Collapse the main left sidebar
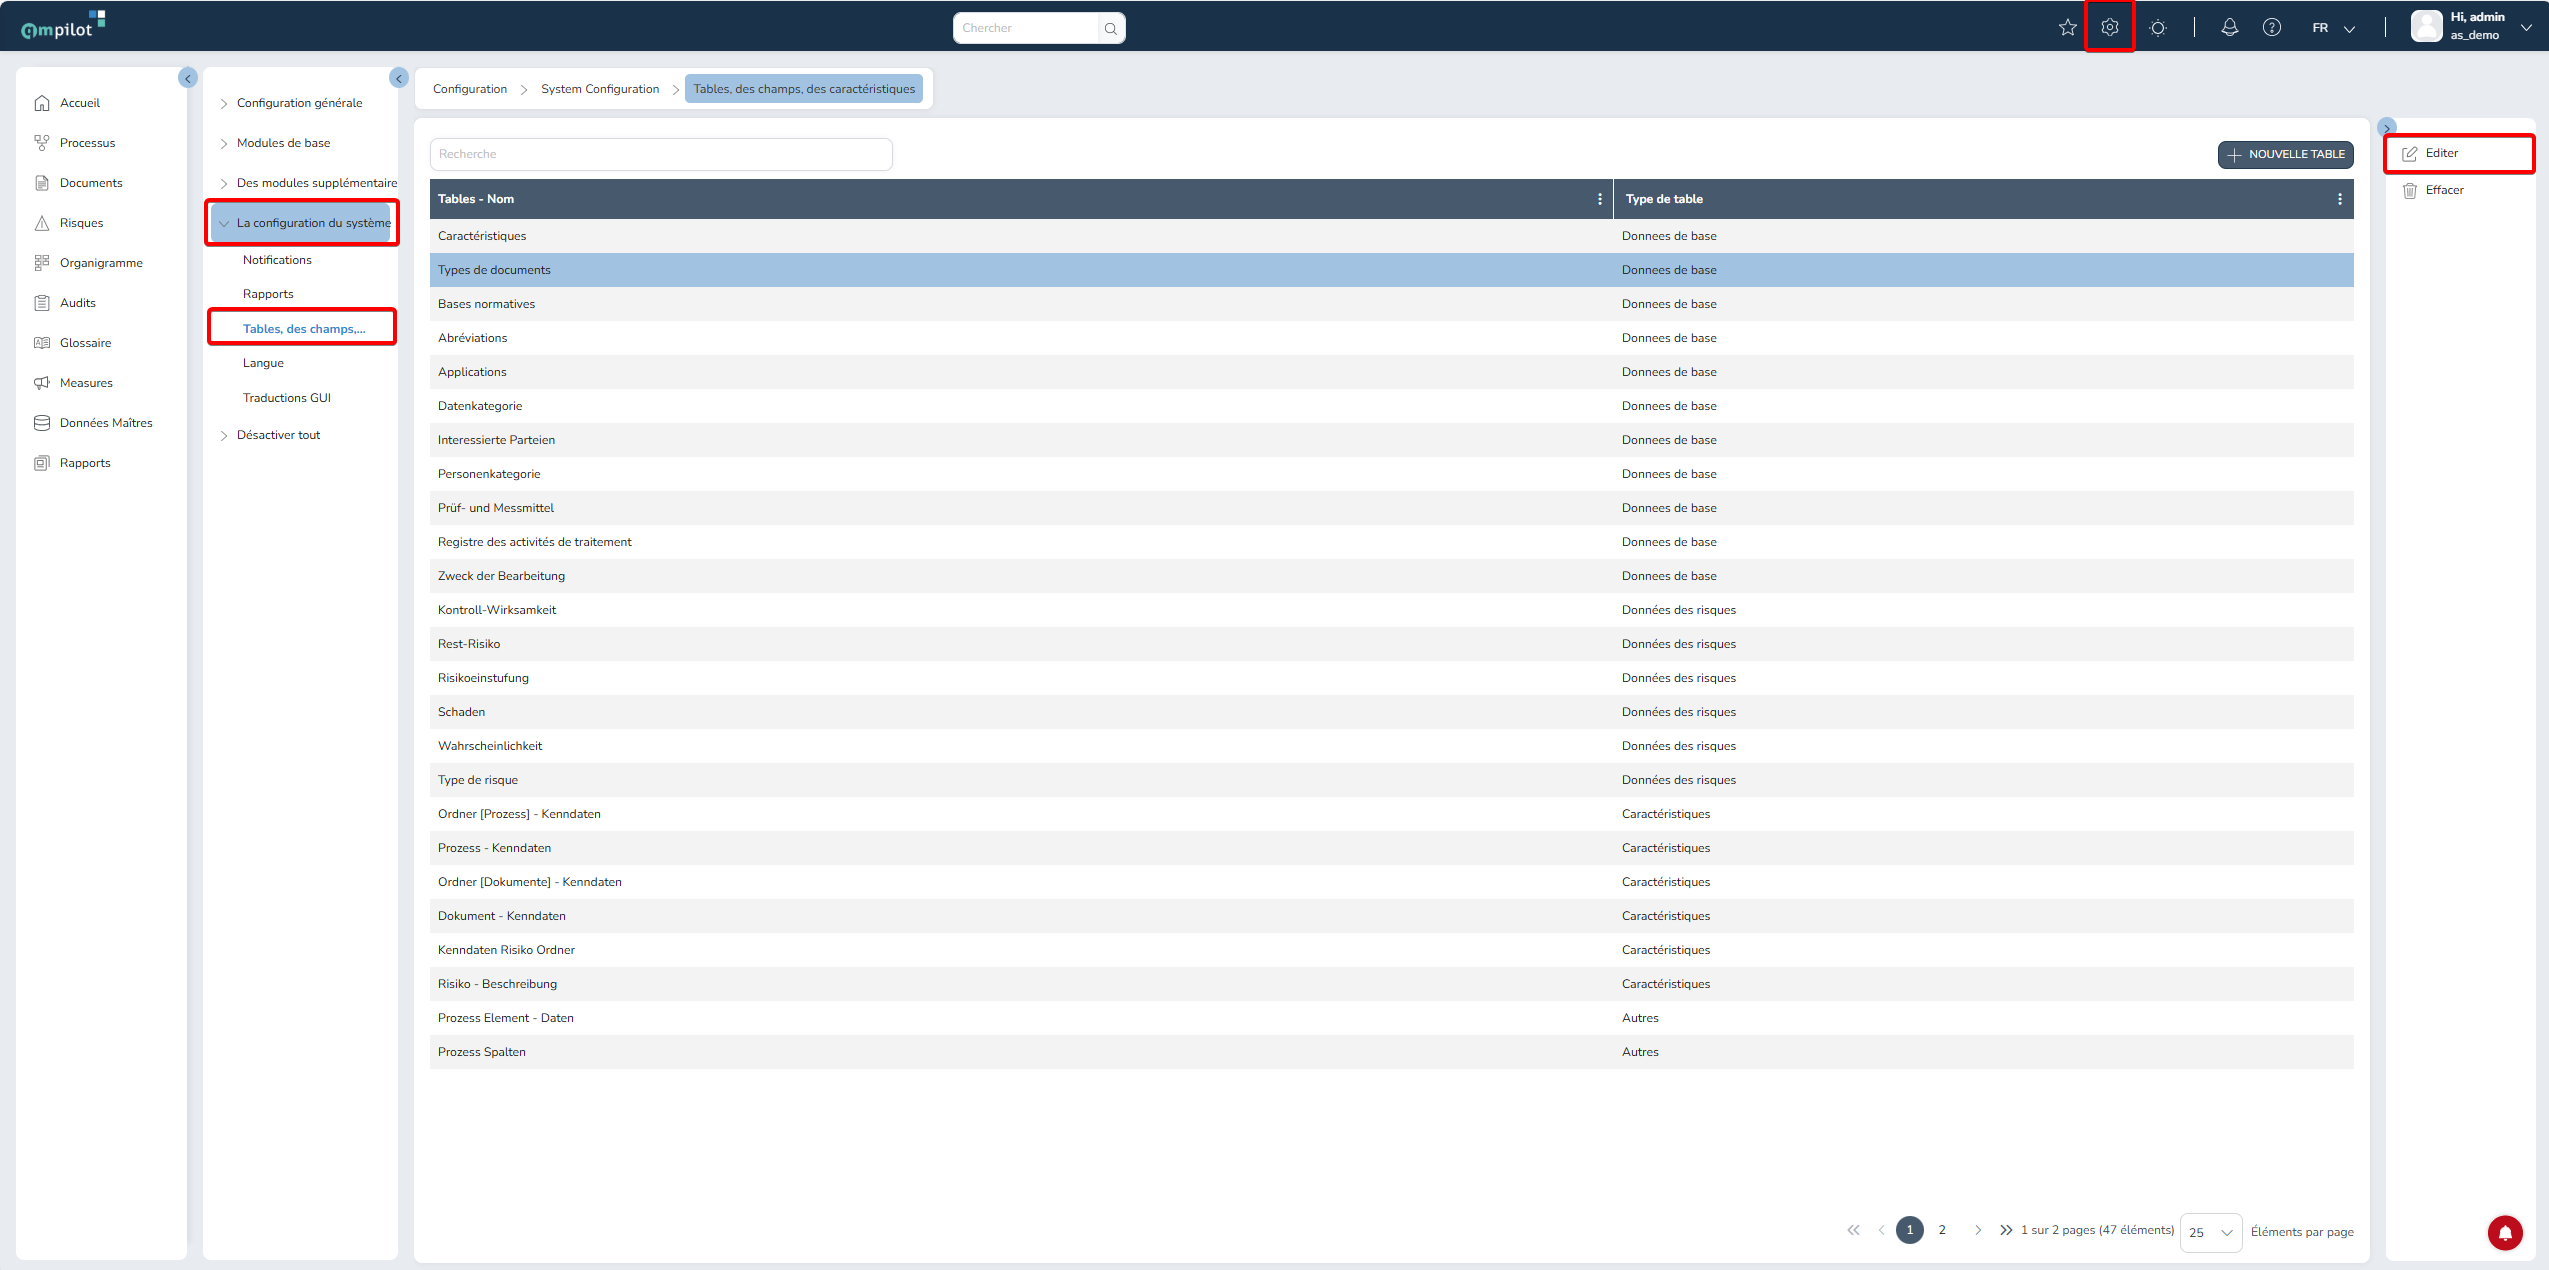This screenshot has width=2549, height=1270. click(188, 78)
